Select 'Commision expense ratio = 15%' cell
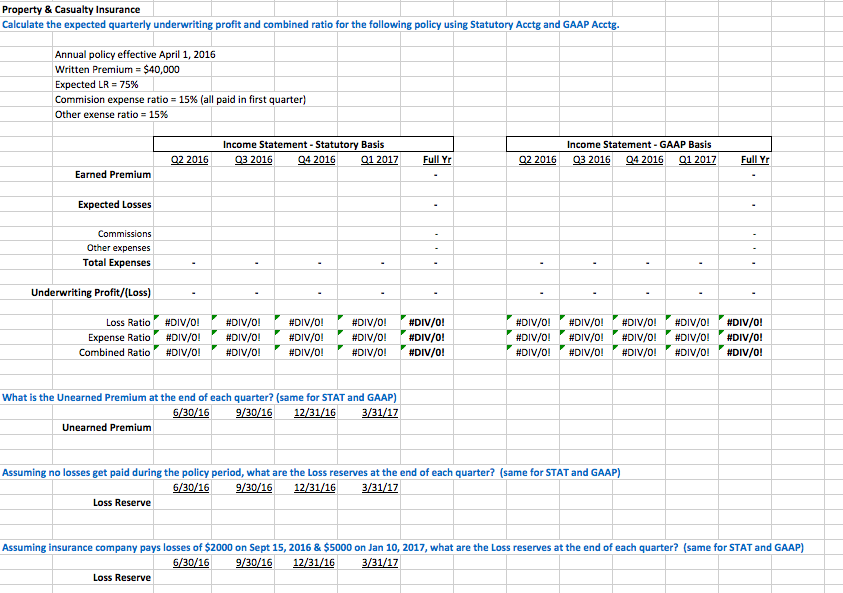Viewport: 843px width, 593px height. tap(180, 99)
